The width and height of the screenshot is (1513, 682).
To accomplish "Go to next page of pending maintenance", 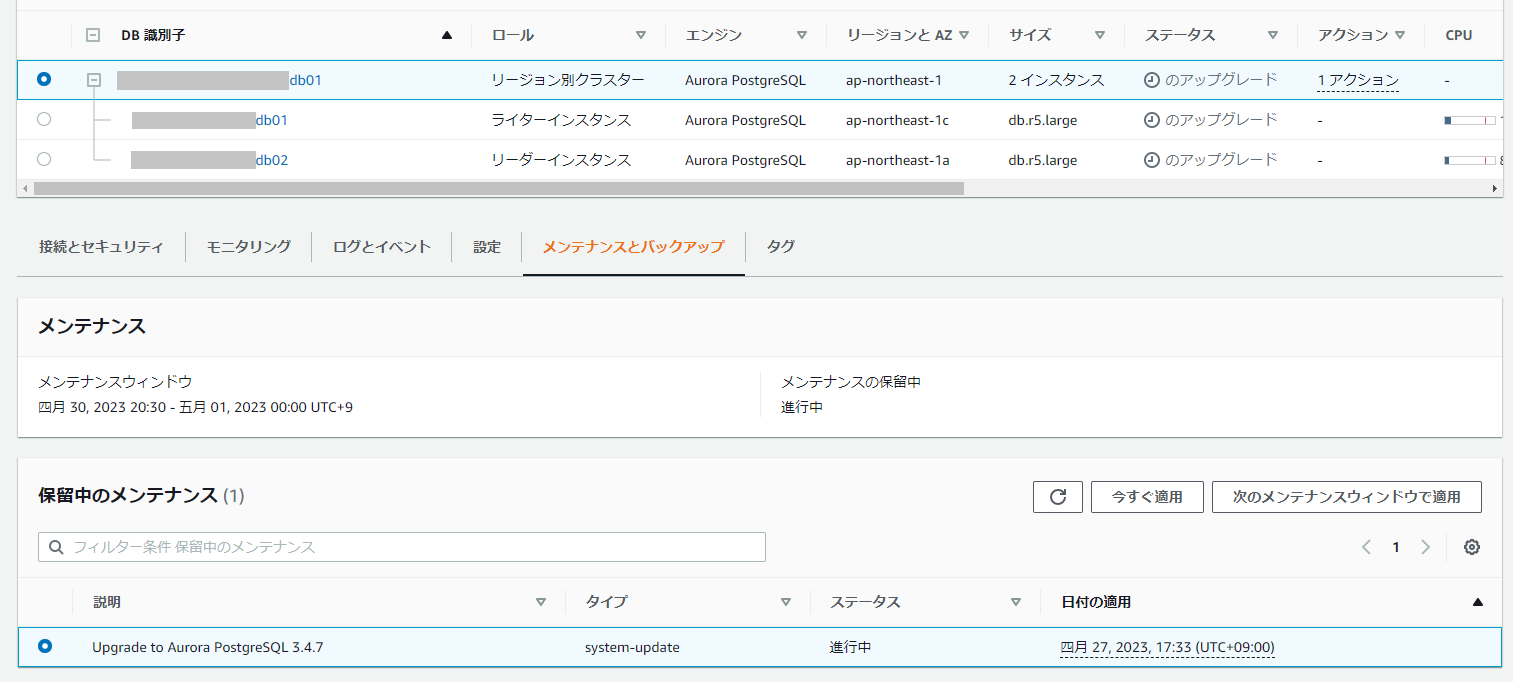I will pos(1426,547).
